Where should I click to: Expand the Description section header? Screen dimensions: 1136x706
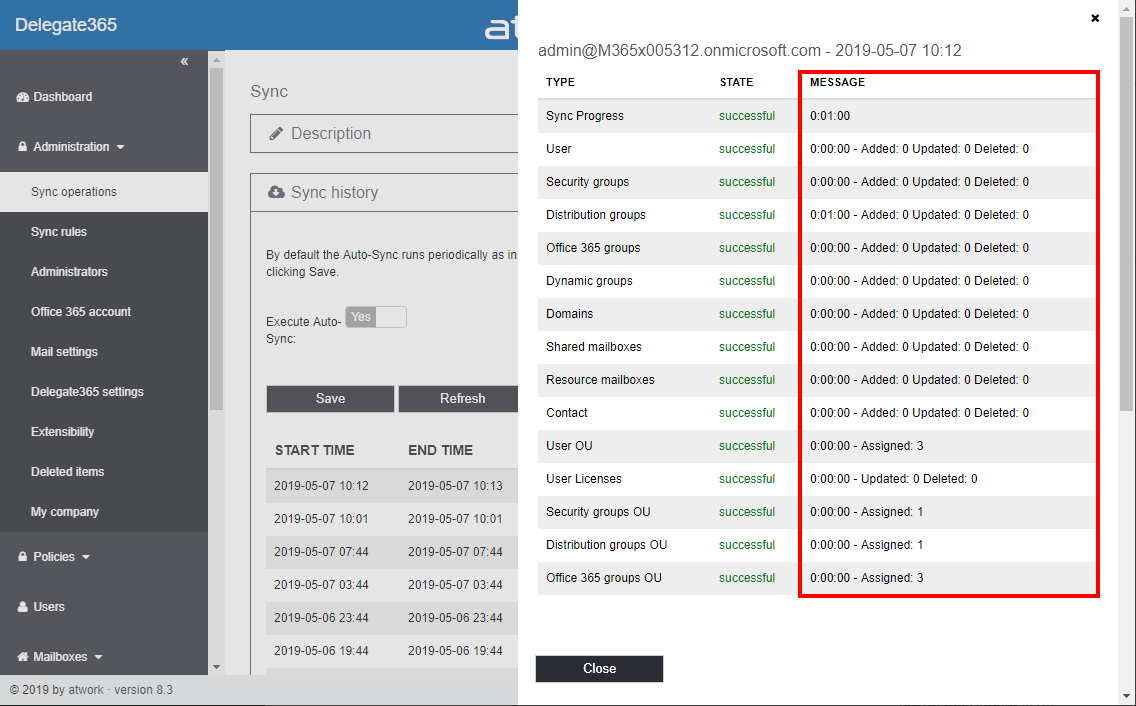coord(384,133)
